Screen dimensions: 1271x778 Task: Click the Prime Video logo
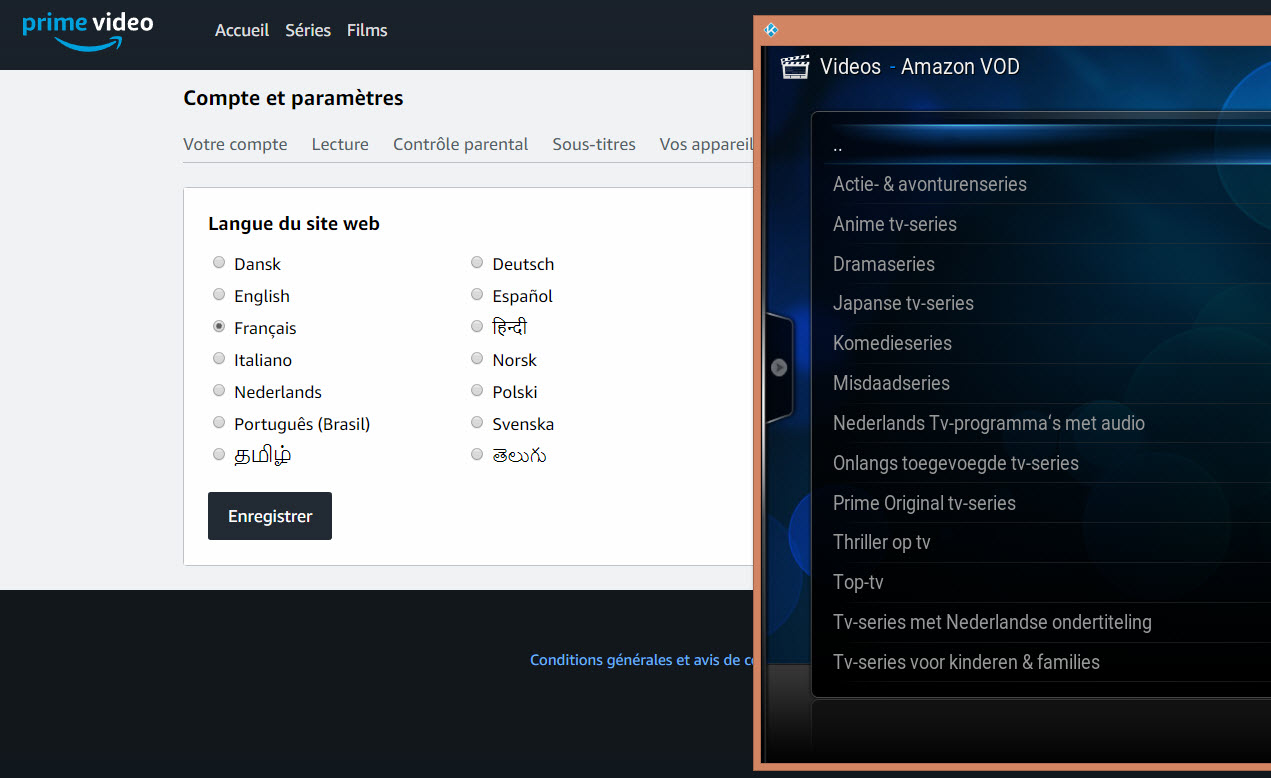click(x=87, y=32)
